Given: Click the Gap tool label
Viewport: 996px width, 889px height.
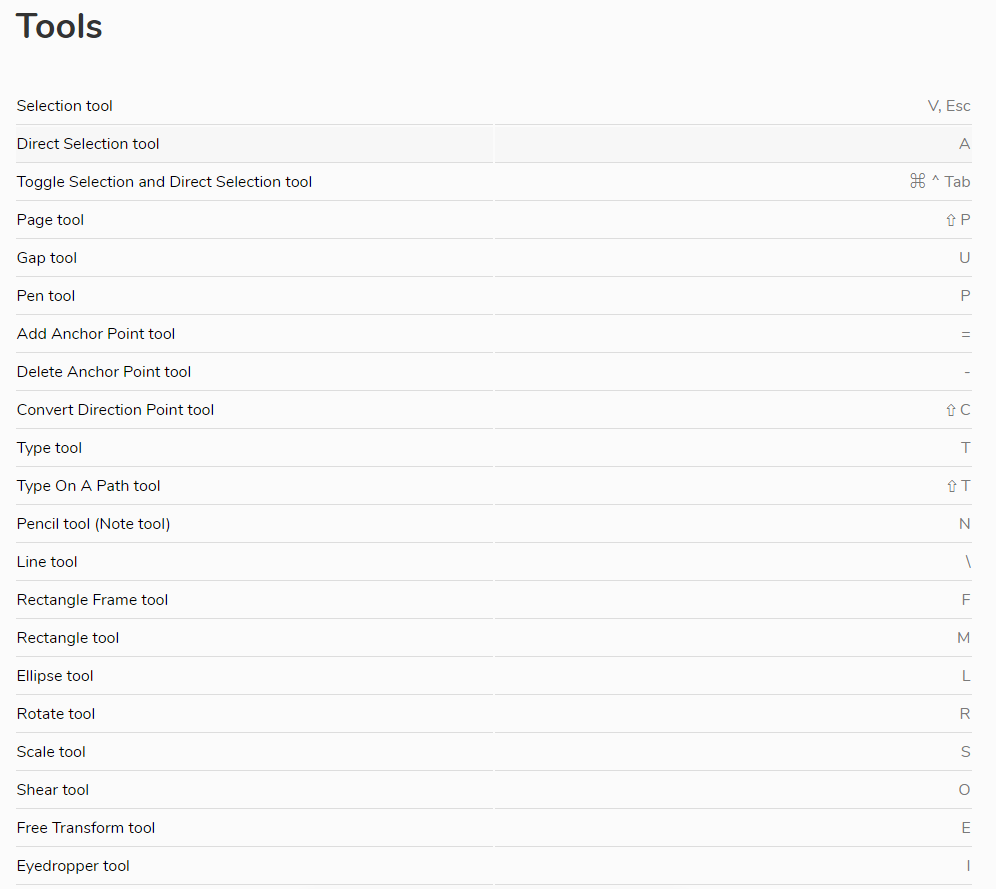Looking at the screenshot, I should [47, 258].
